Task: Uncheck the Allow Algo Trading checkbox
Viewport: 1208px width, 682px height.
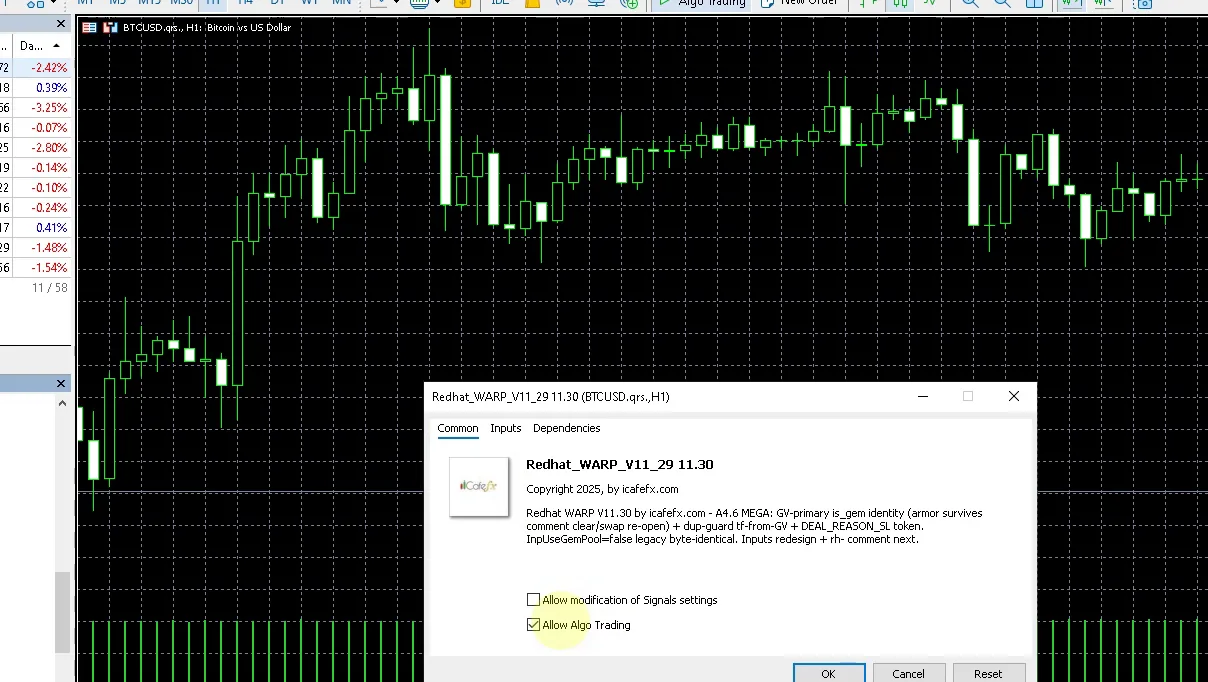Action: click(x=533, y=625)
